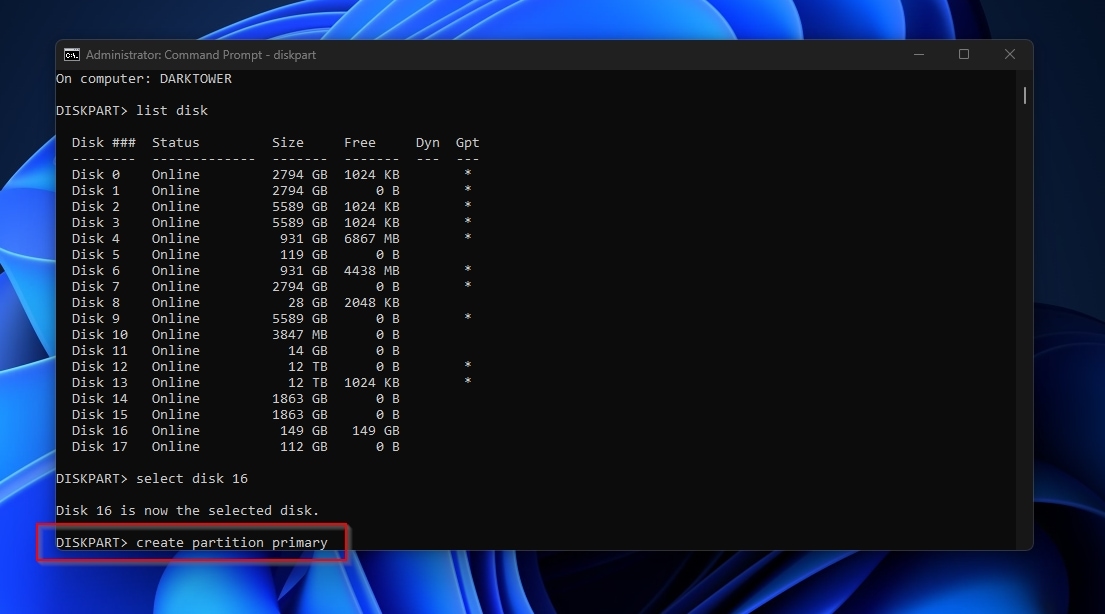This screenshot has height=614, width=1105.
Task: Click the '6867 MB' free value of Disk 4
Action: [x=371, y=238]
